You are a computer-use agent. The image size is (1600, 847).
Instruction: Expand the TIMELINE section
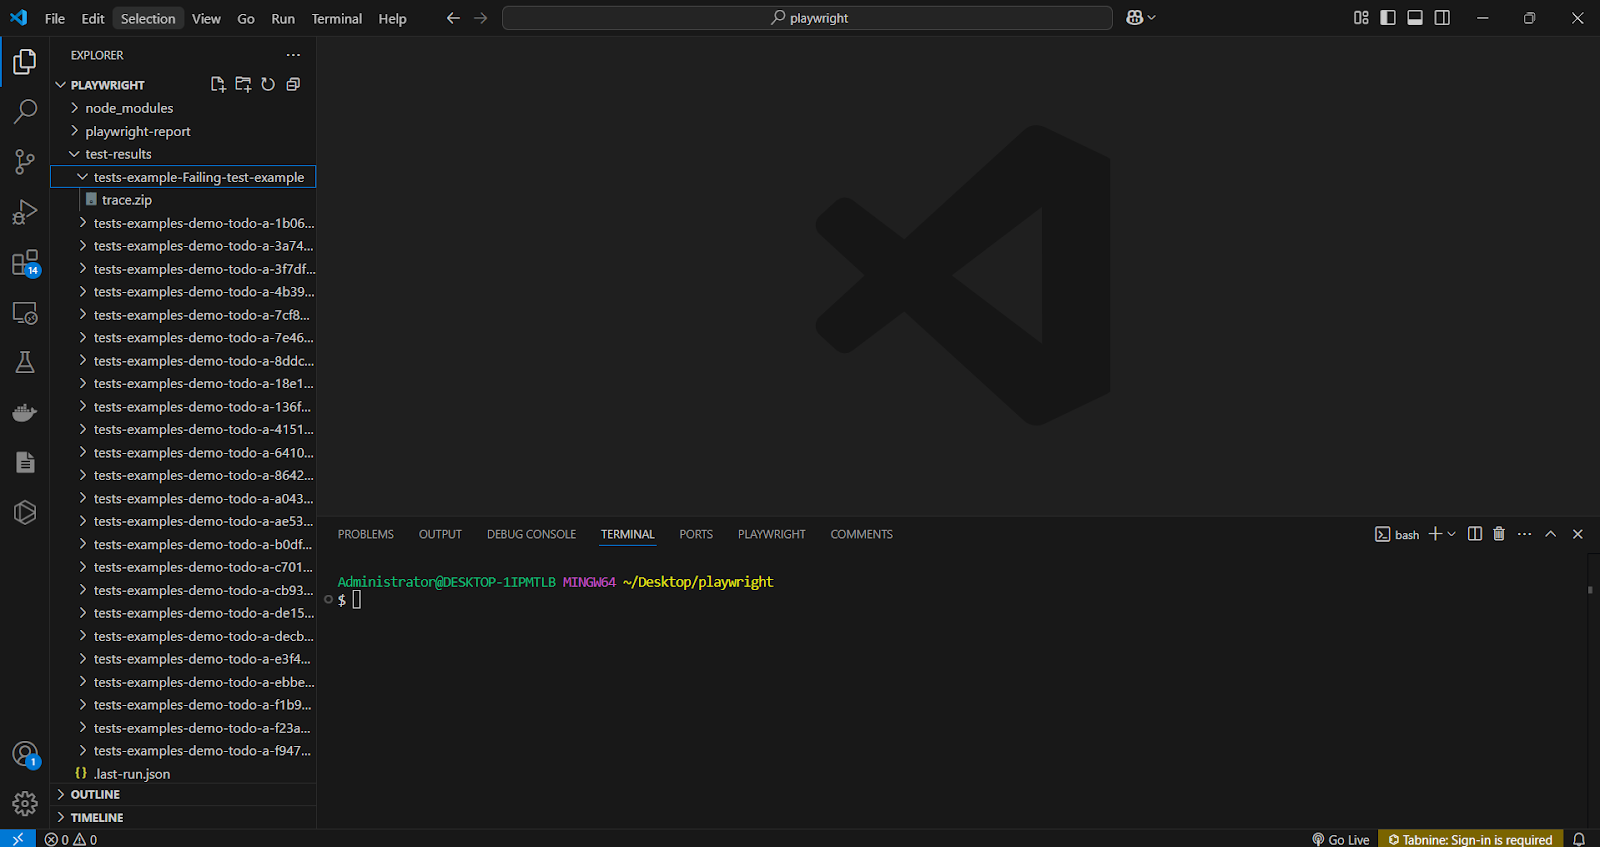(183, 817)
